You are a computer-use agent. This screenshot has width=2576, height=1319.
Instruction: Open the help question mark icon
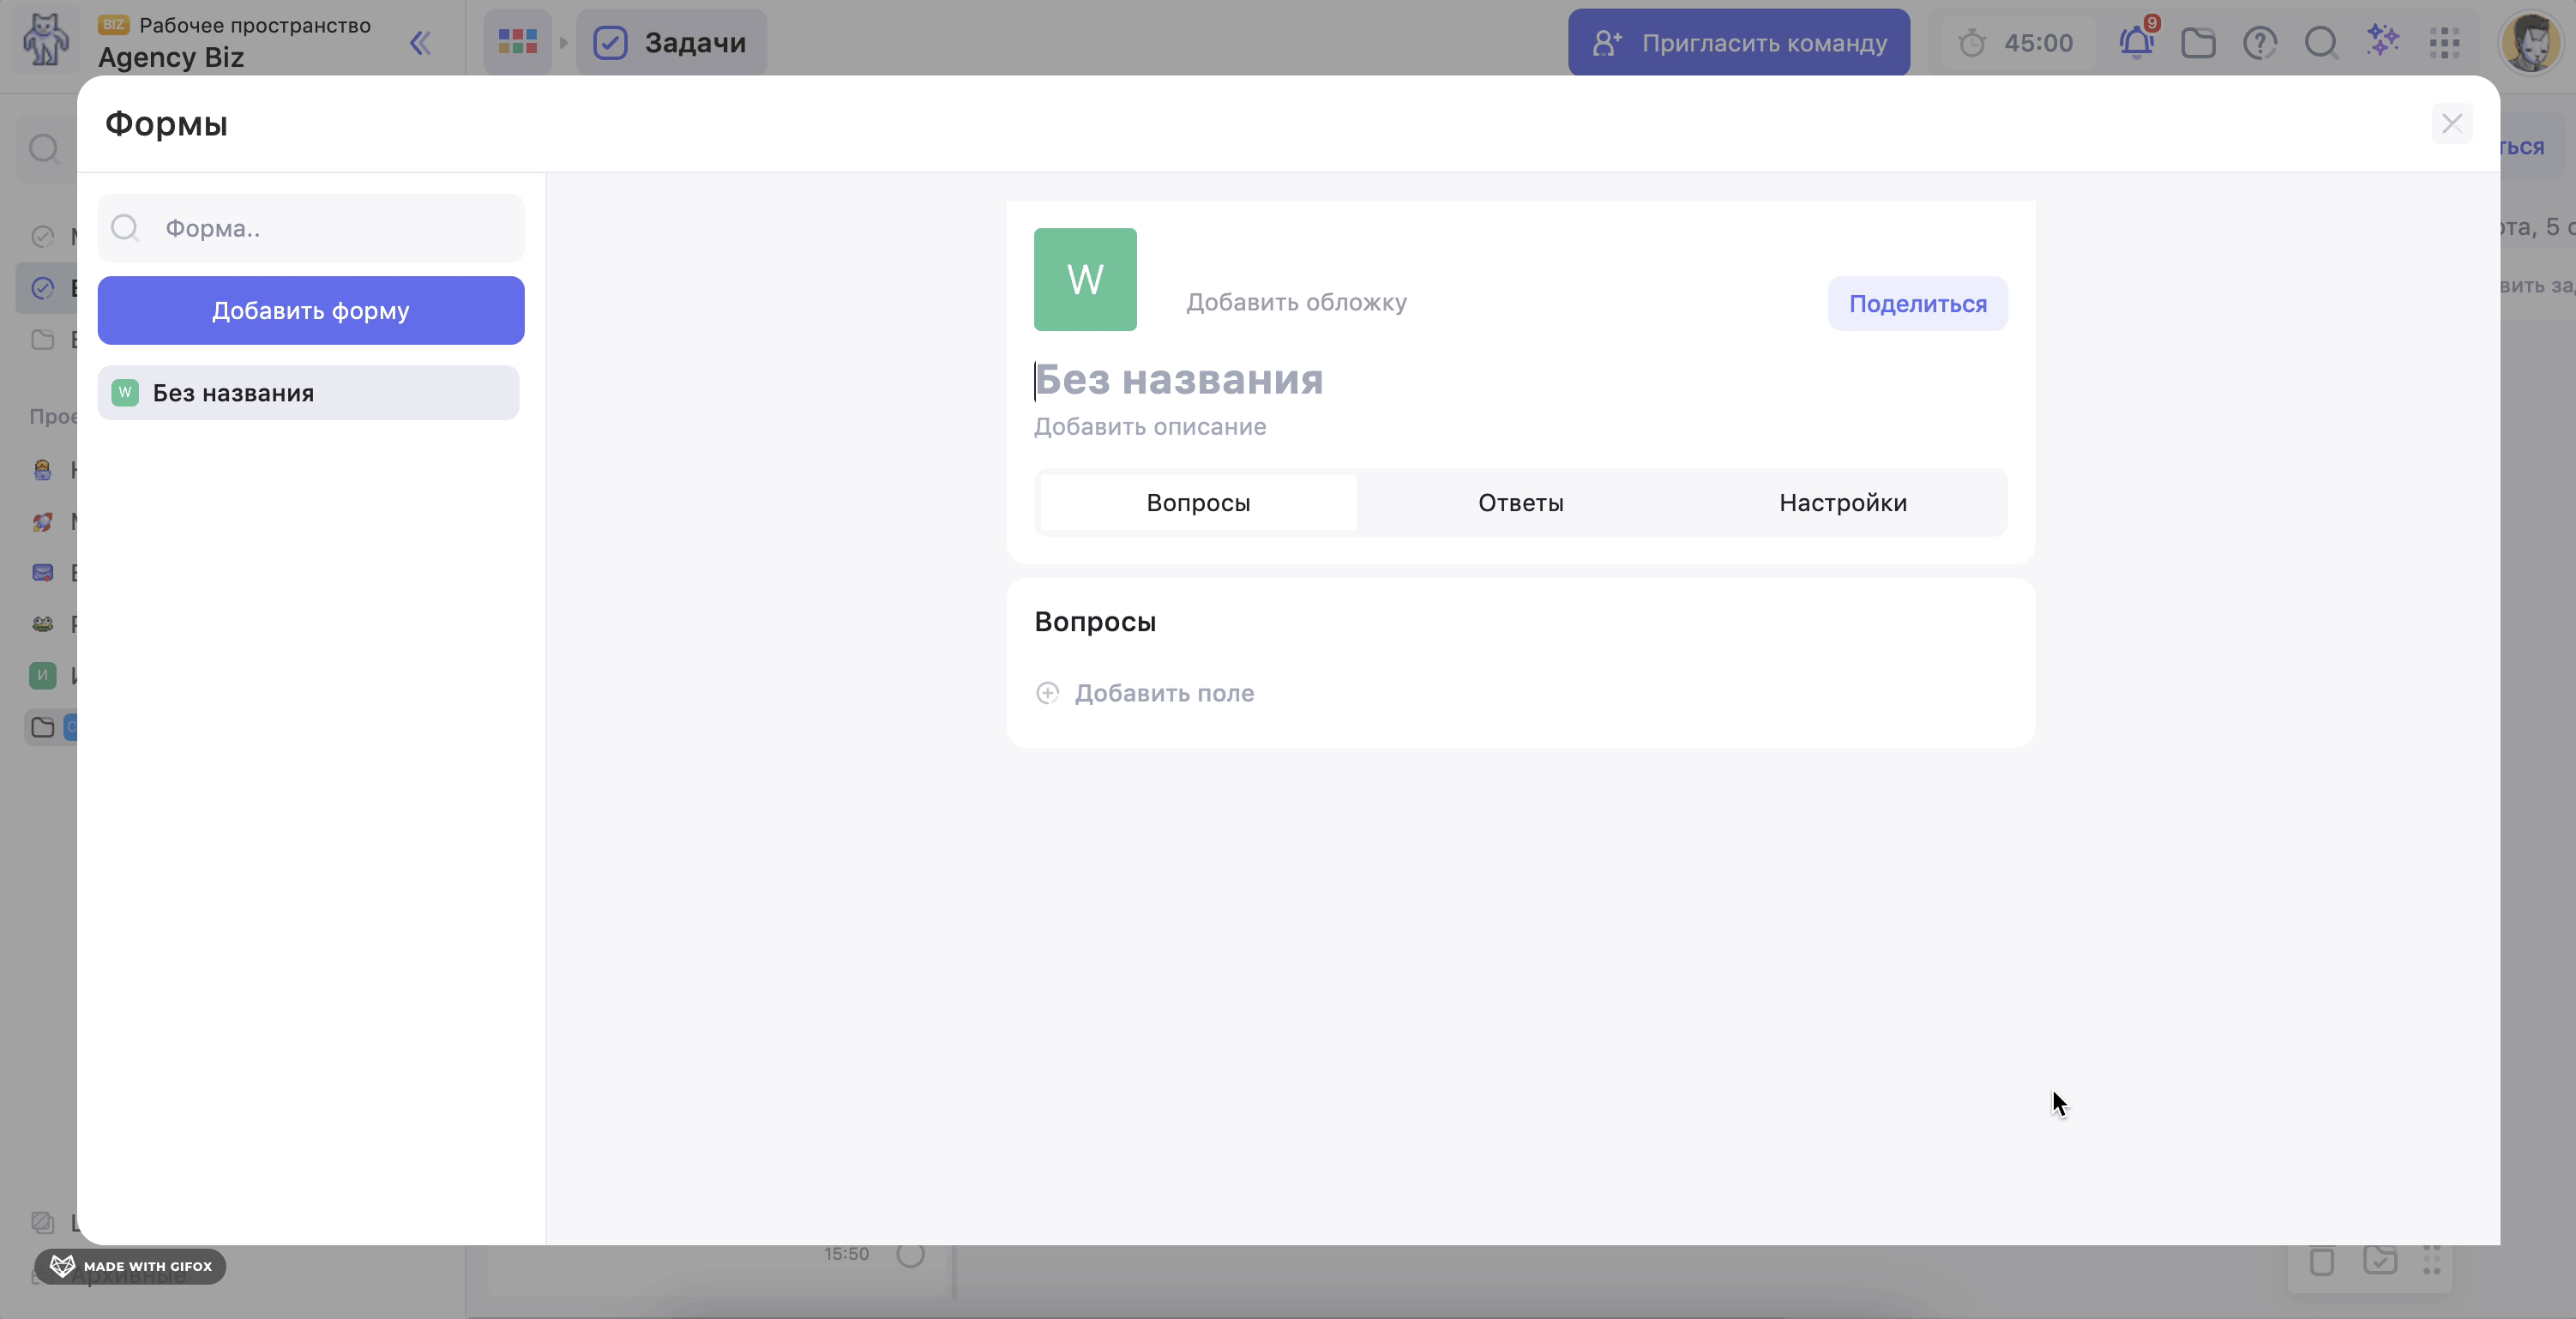[x=2259, y=43]
